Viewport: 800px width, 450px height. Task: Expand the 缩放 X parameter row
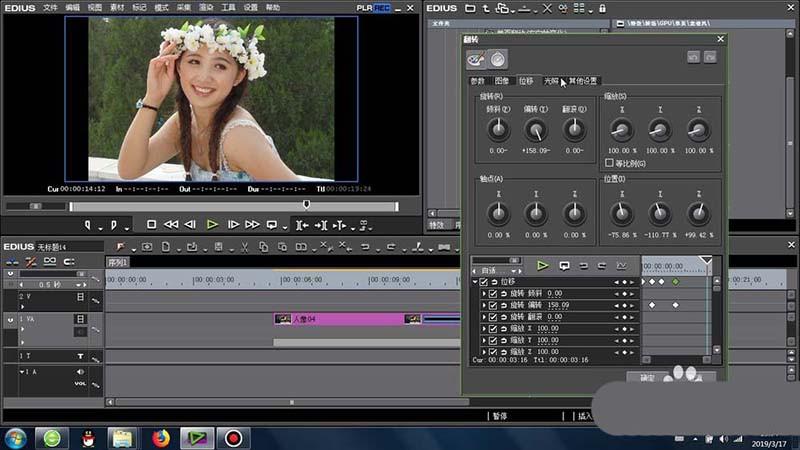pos(483,329)
